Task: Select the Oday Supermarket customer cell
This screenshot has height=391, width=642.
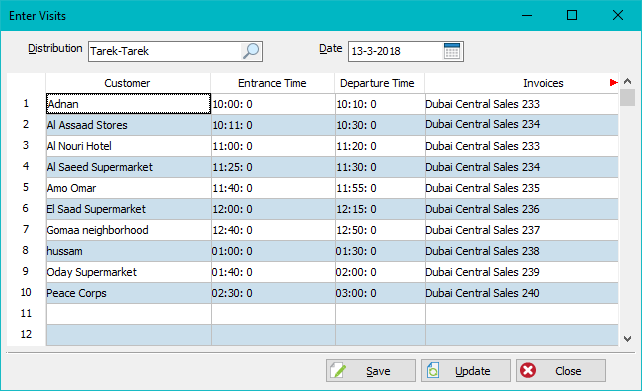Action: click(128, 272)
